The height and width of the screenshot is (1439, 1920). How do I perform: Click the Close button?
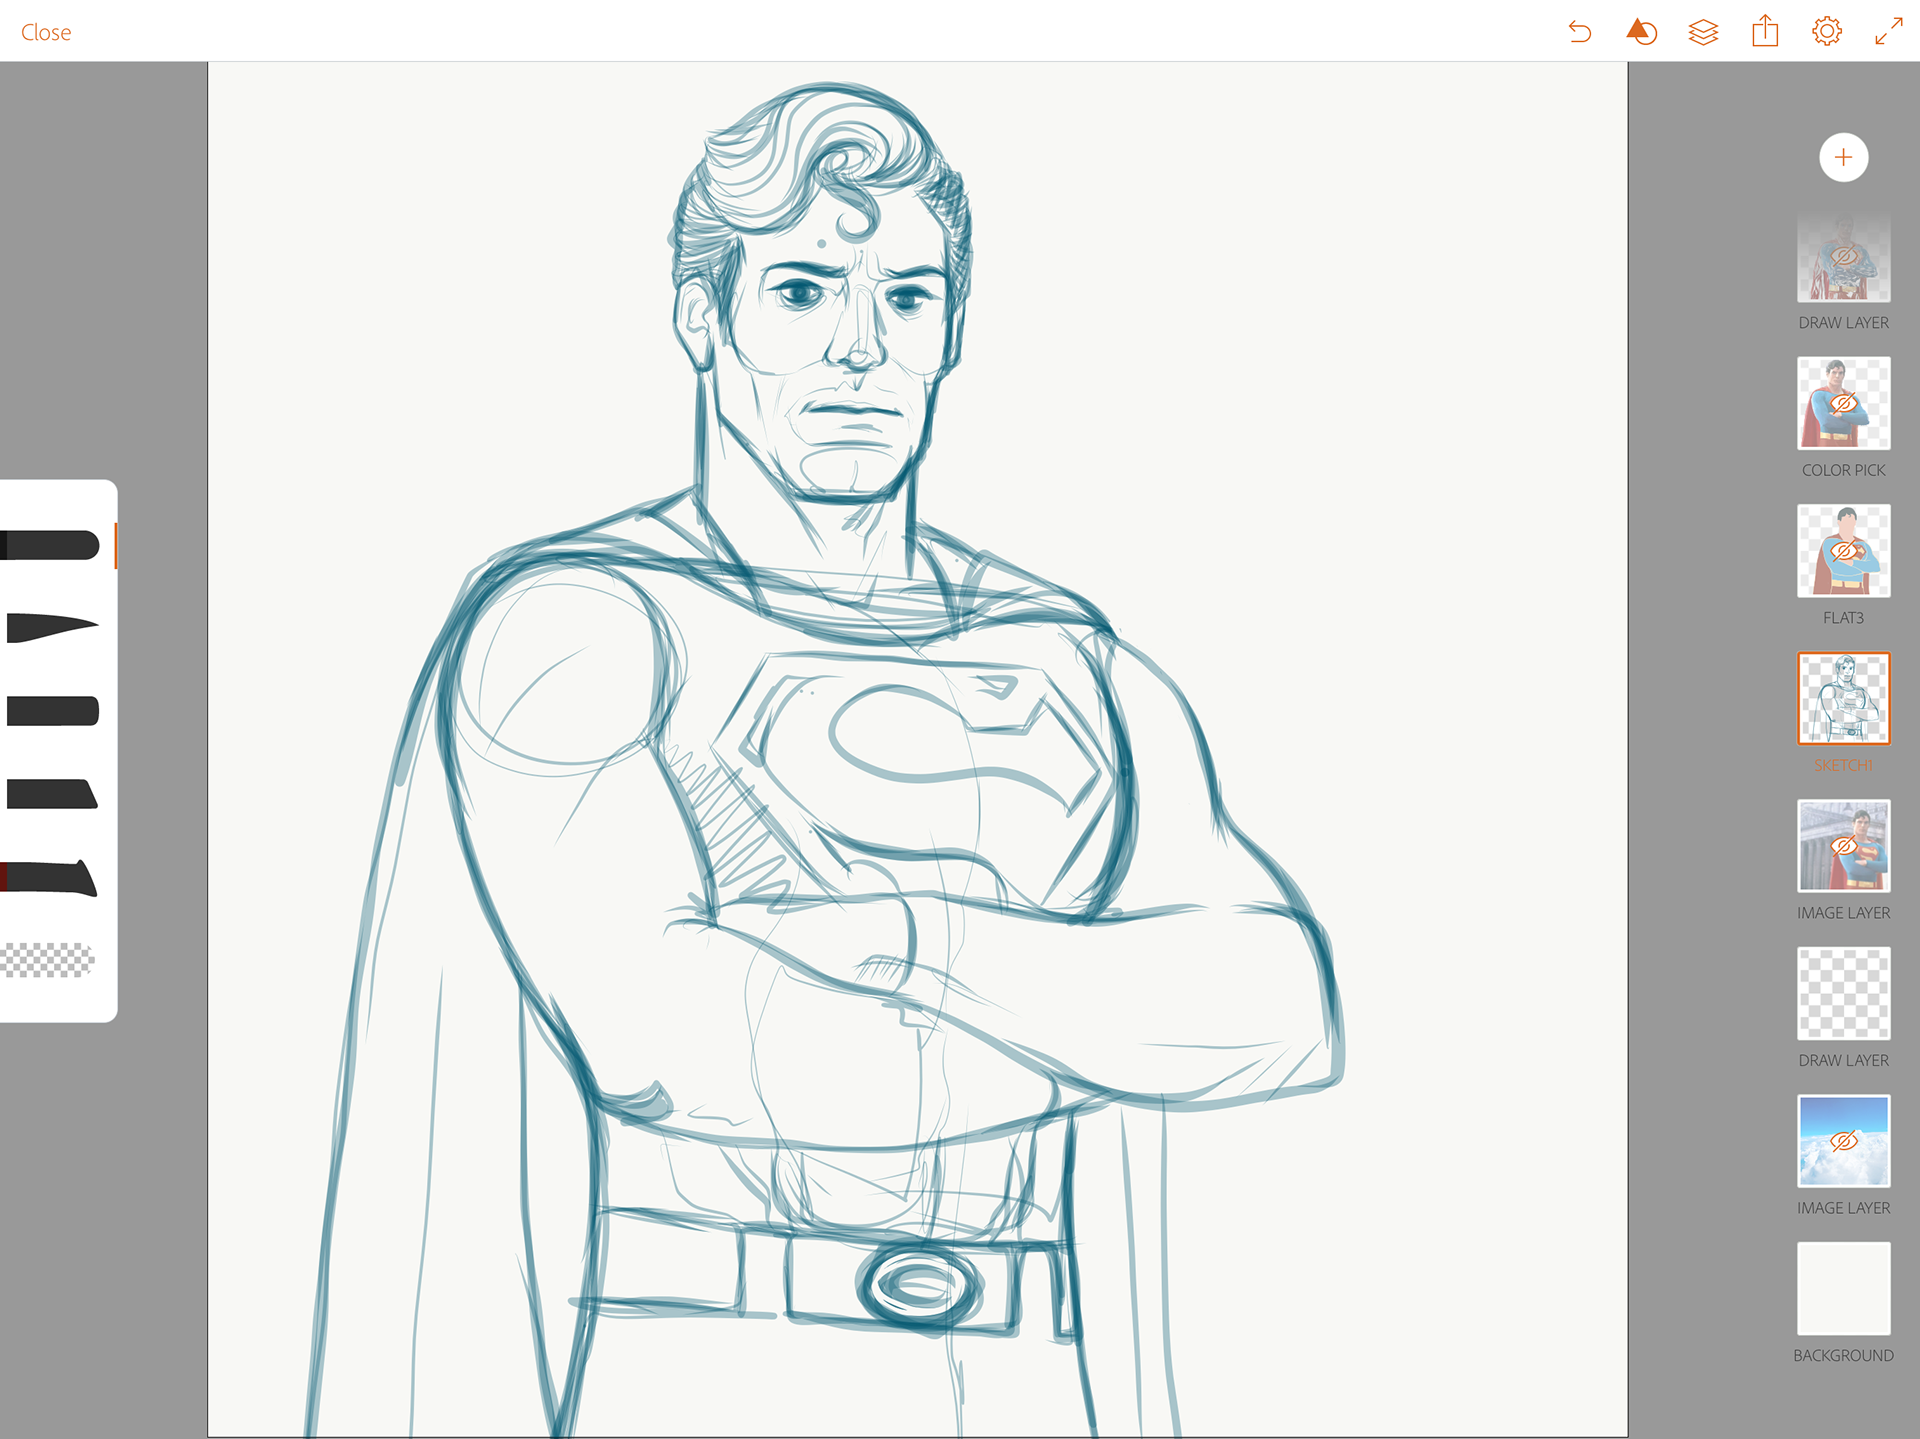coord(46,32)
